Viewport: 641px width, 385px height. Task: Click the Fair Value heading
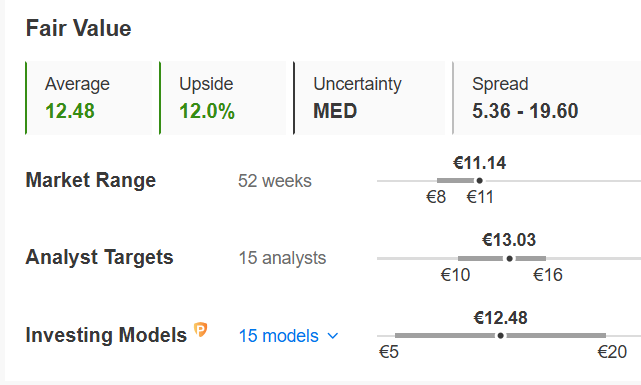(78, 28)
